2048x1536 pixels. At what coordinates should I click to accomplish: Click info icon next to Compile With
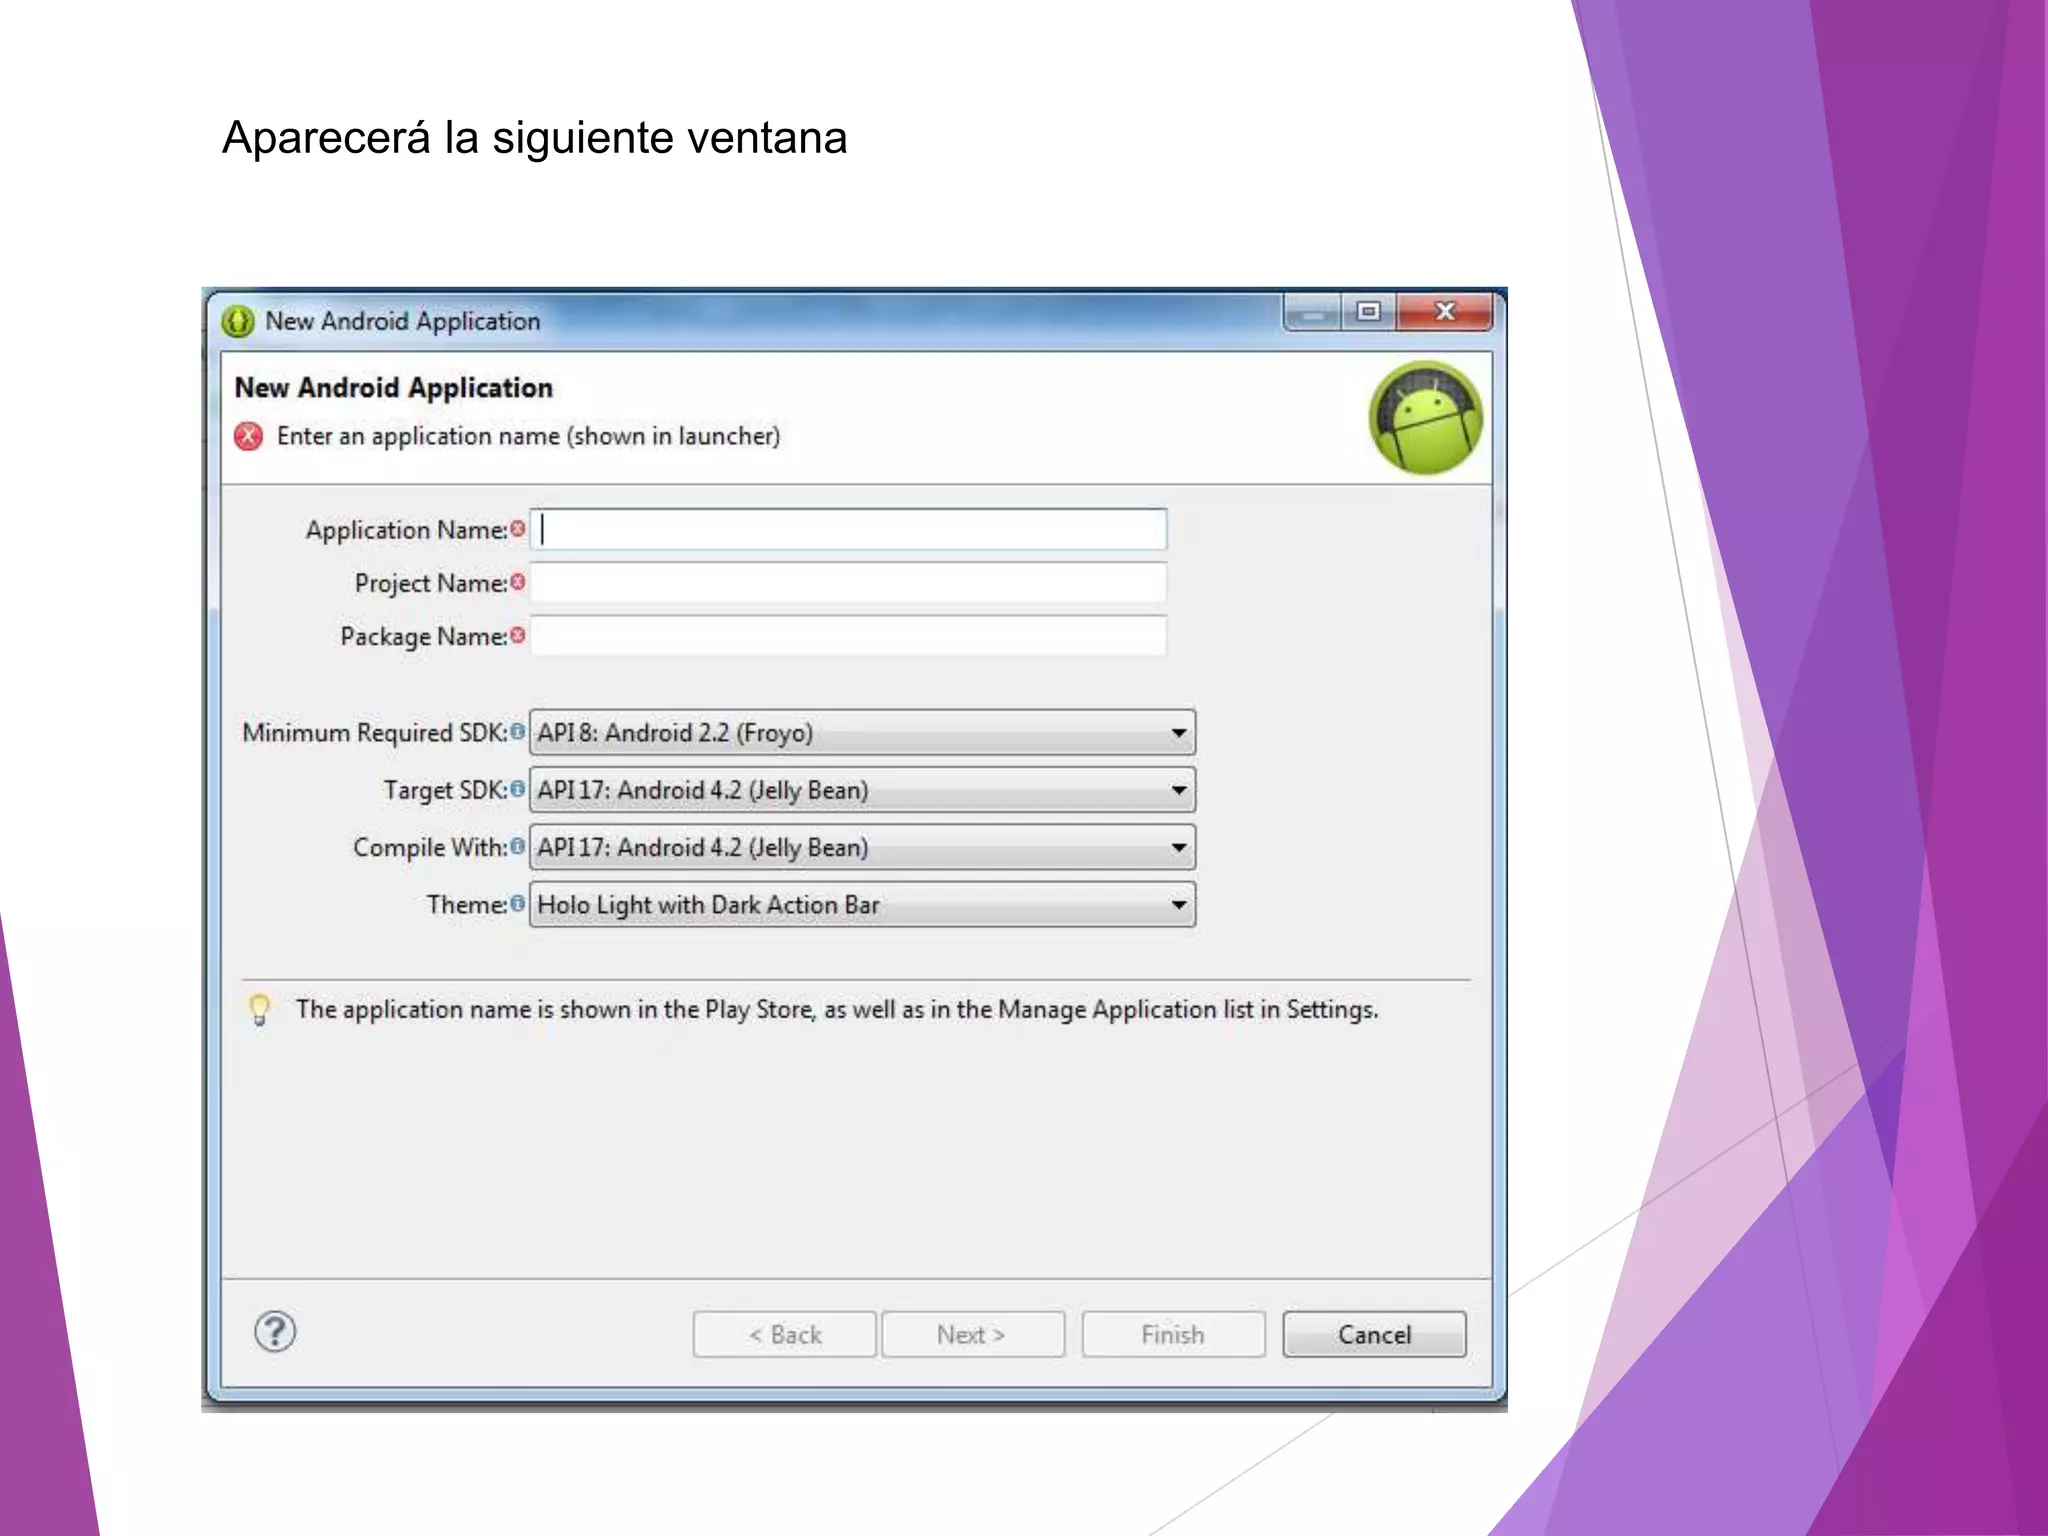coord(517,847)
